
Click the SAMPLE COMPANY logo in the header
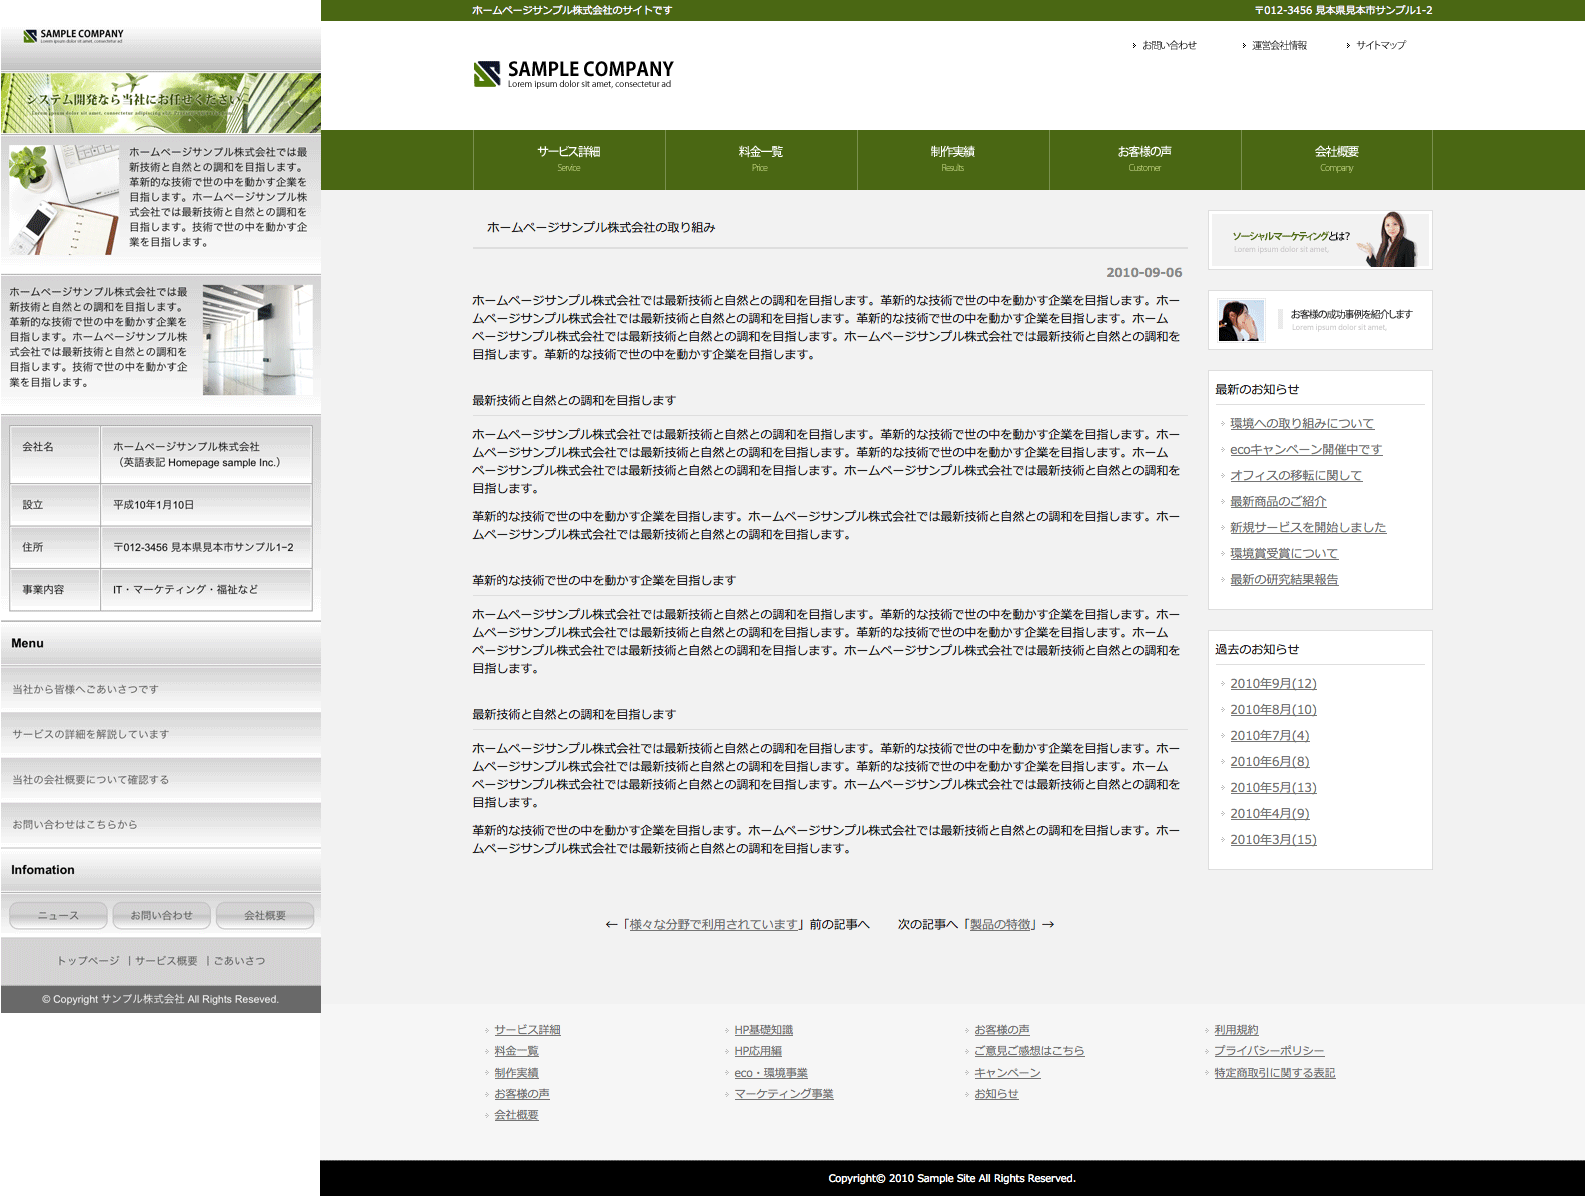573,73
